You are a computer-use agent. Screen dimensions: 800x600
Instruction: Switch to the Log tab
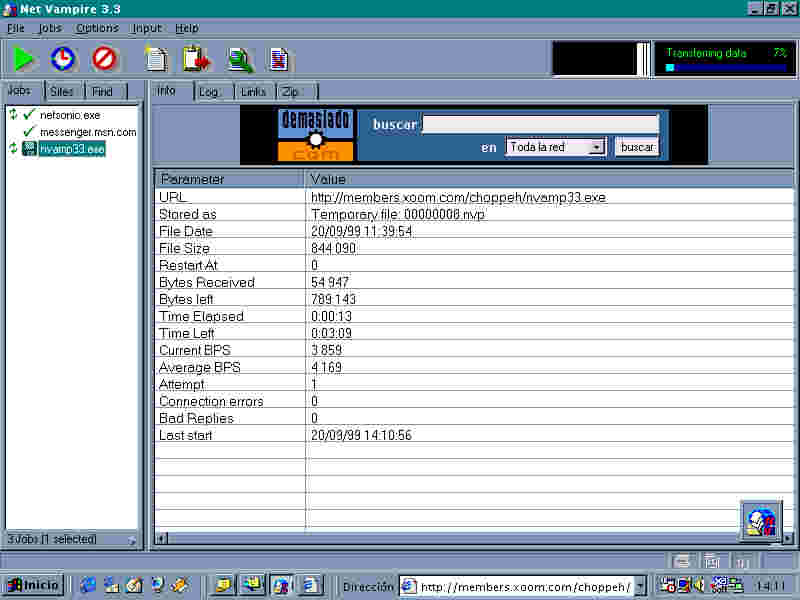212,92
